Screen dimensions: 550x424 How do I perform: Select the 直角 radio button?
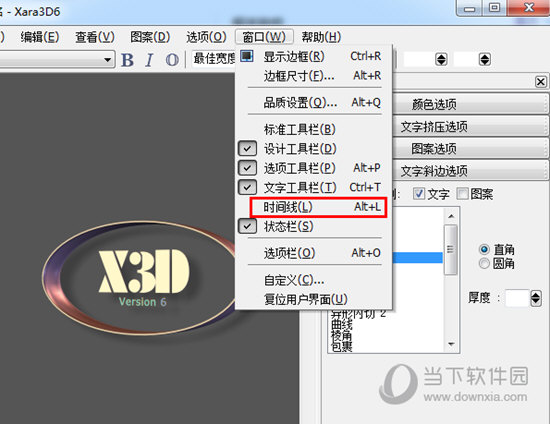coord(484,249)
